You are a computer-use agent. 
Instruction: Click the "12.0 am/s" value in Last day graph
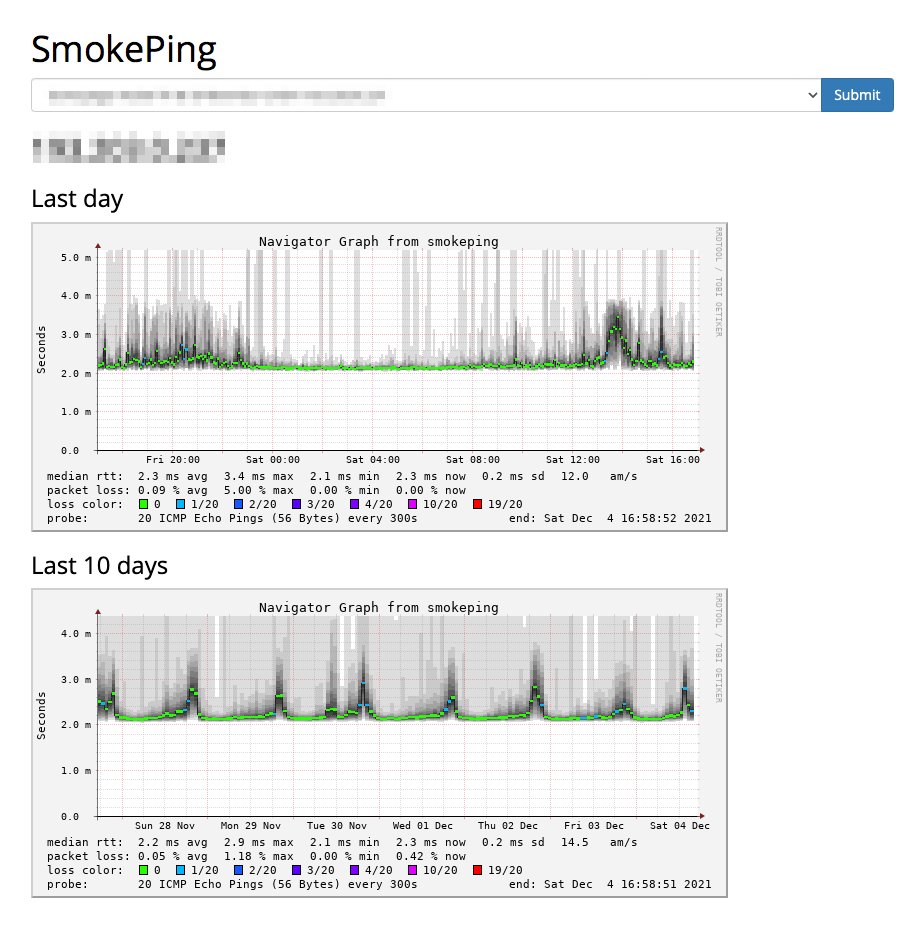click(599, 476)
